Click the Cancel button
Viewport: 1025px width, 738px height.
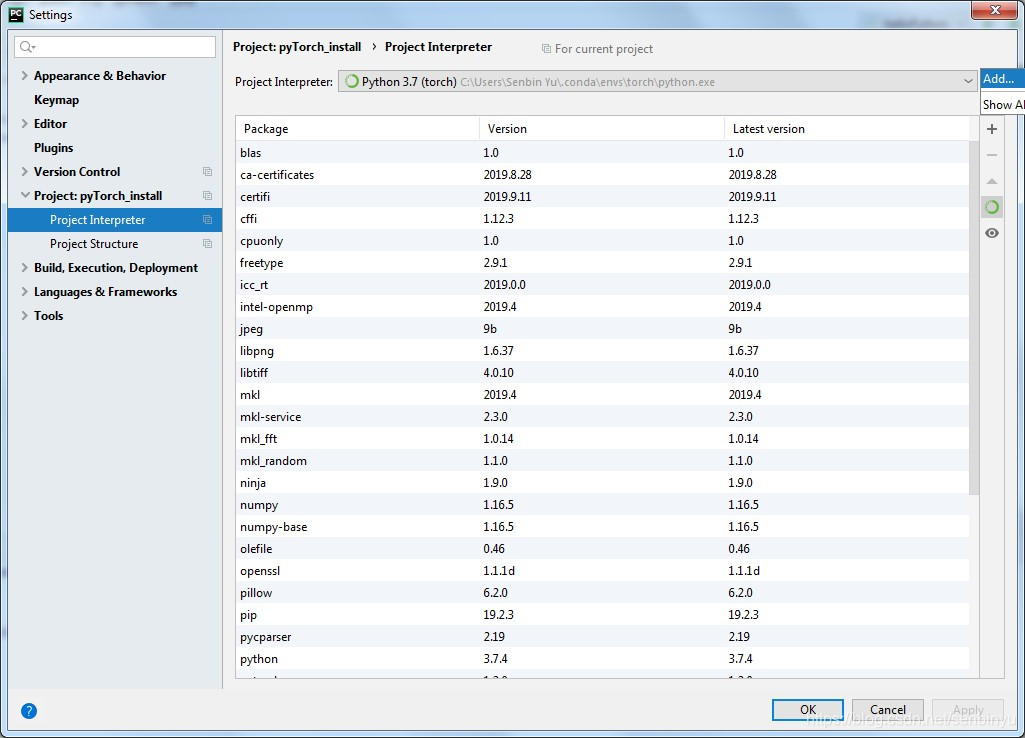(x=888, y=710)
